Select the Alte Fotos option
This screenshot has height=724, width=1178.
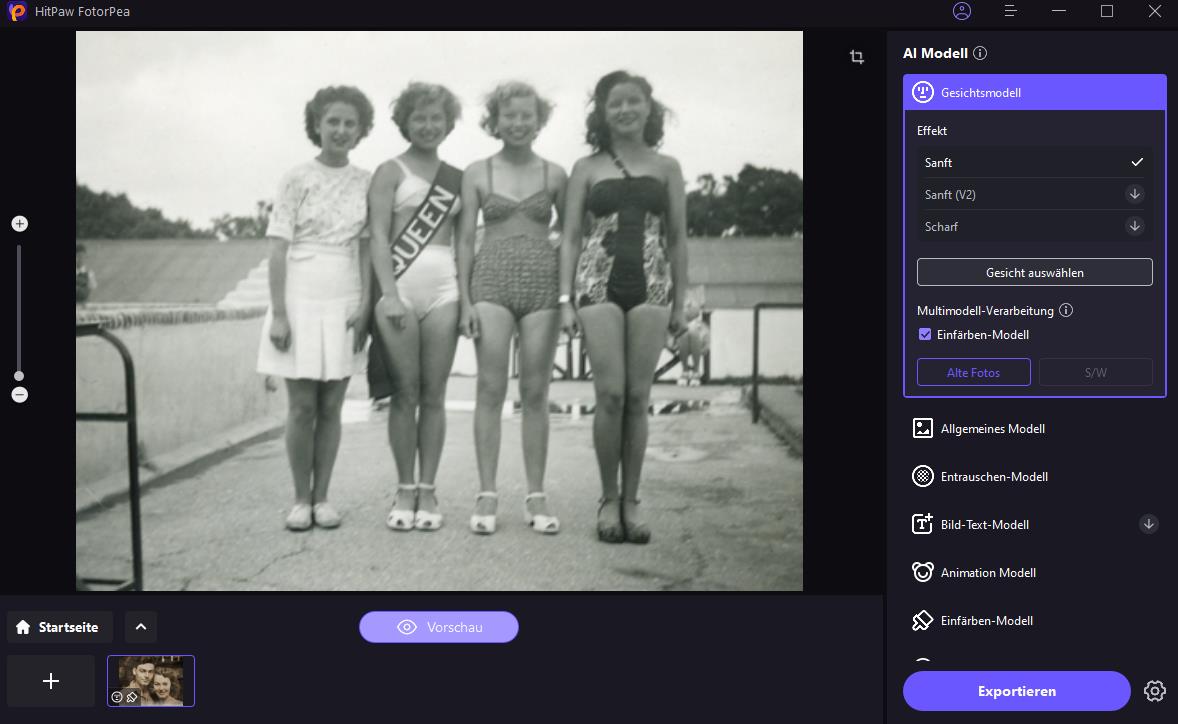pos(973,372)
